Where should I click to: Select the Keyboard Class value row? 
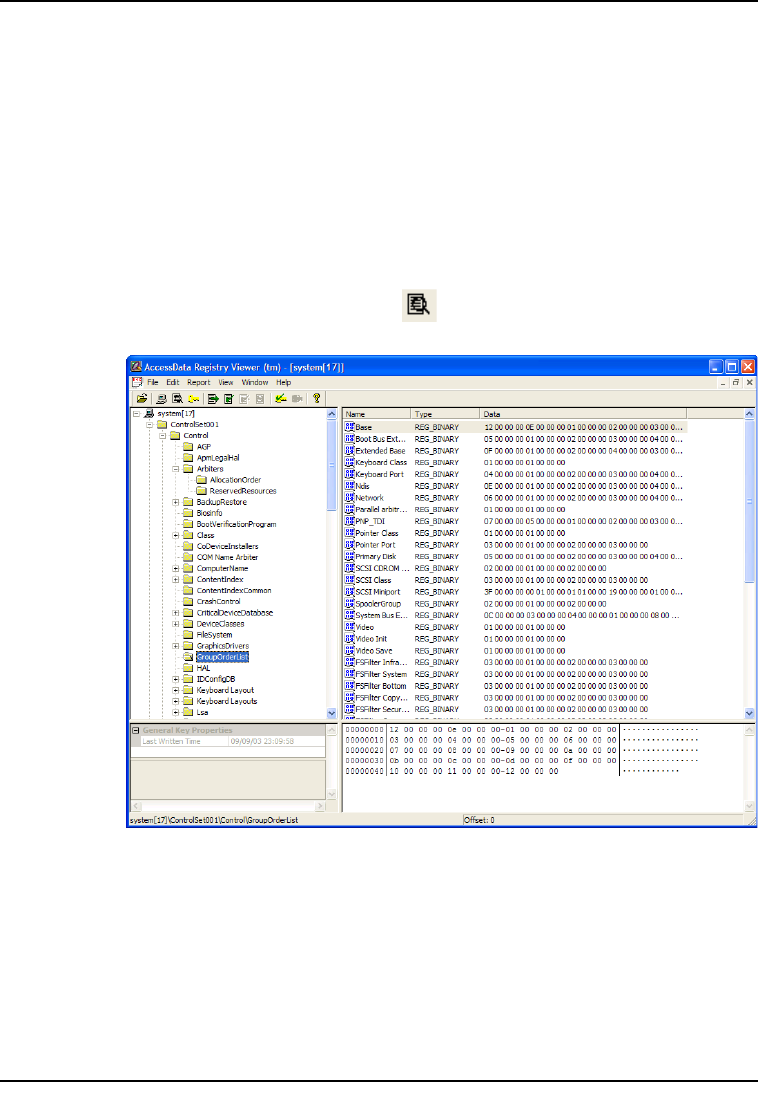click(514, 462)
